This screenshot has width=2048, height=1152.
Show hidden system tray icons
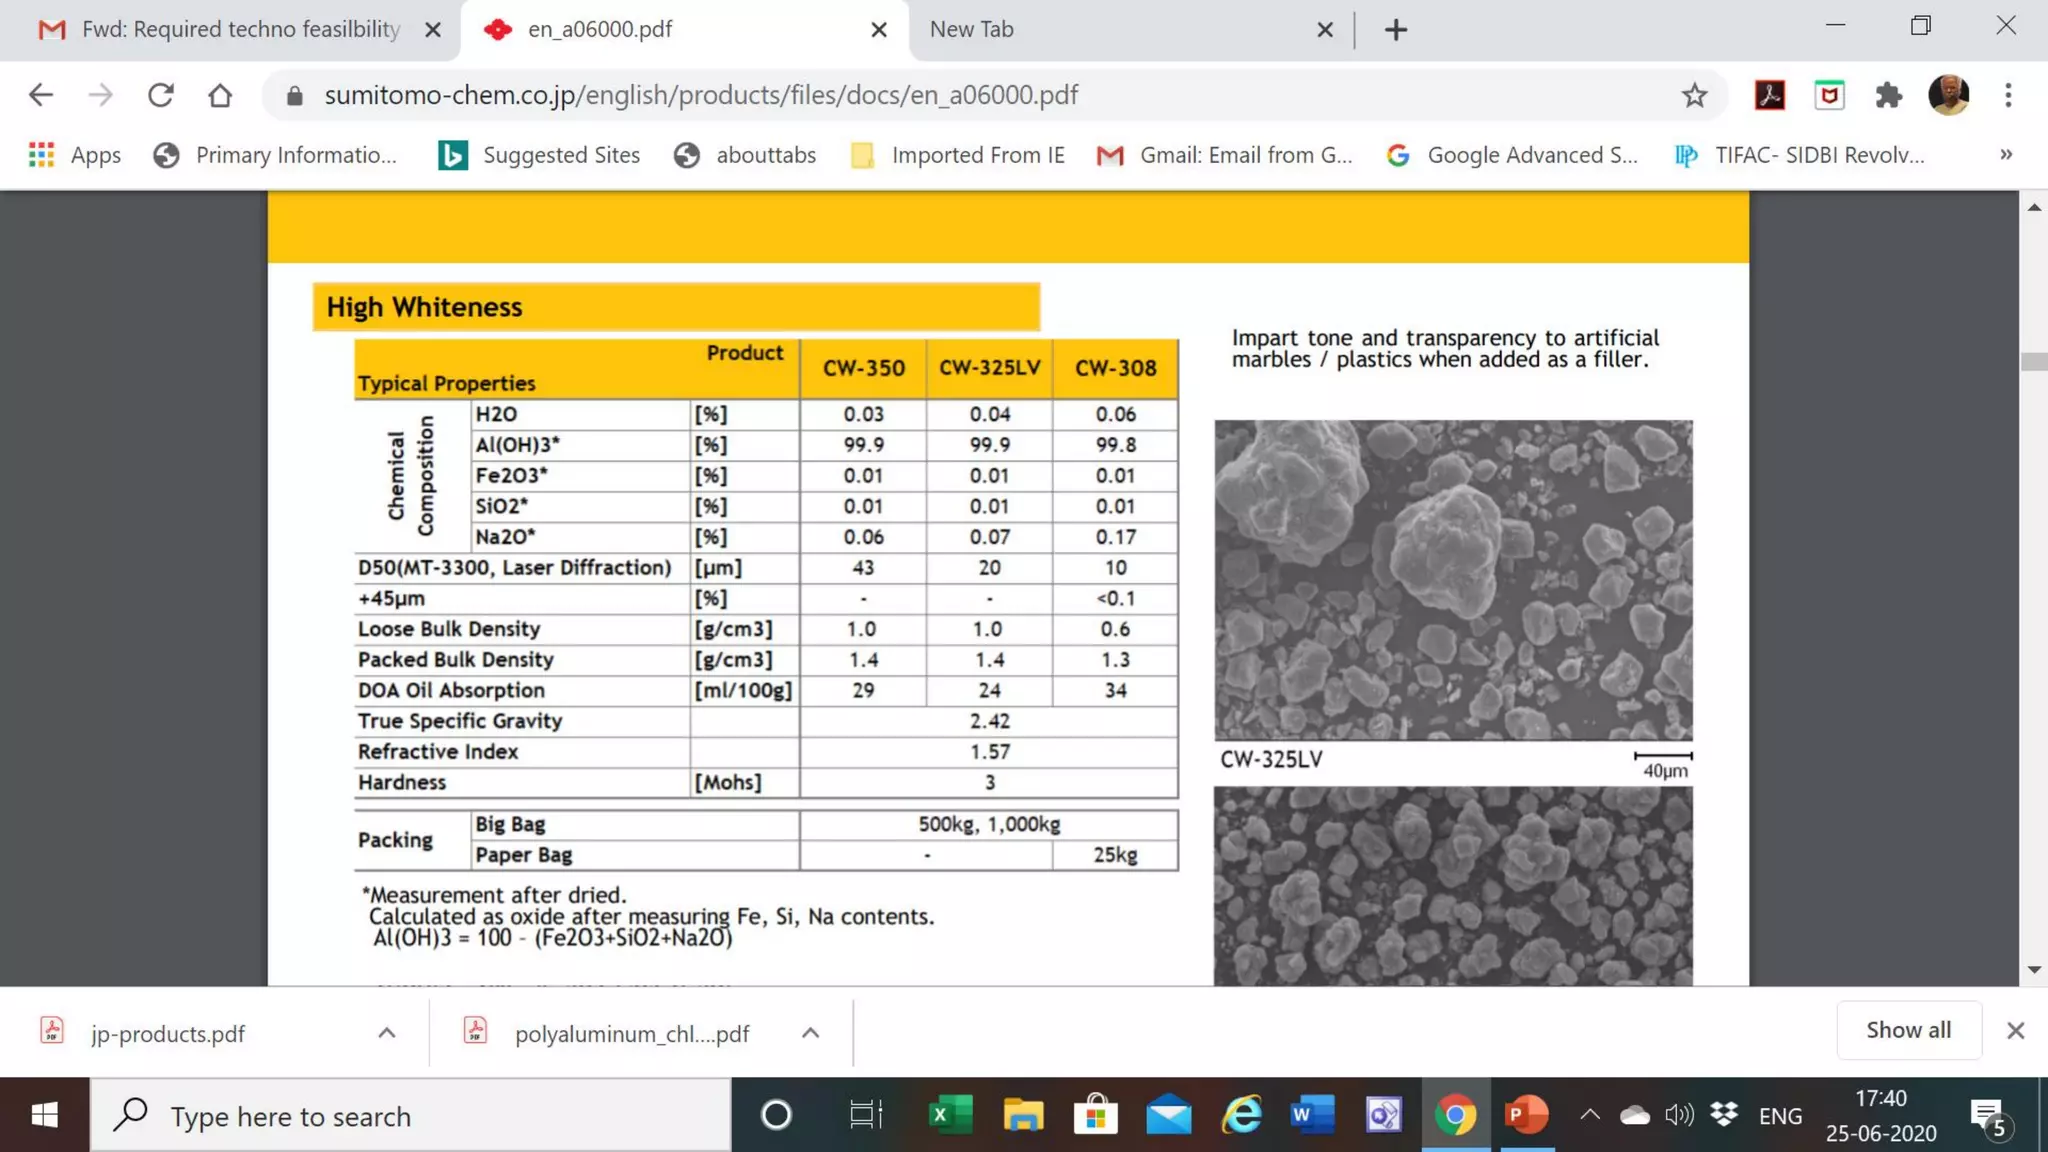[x=1590, y=1115]
